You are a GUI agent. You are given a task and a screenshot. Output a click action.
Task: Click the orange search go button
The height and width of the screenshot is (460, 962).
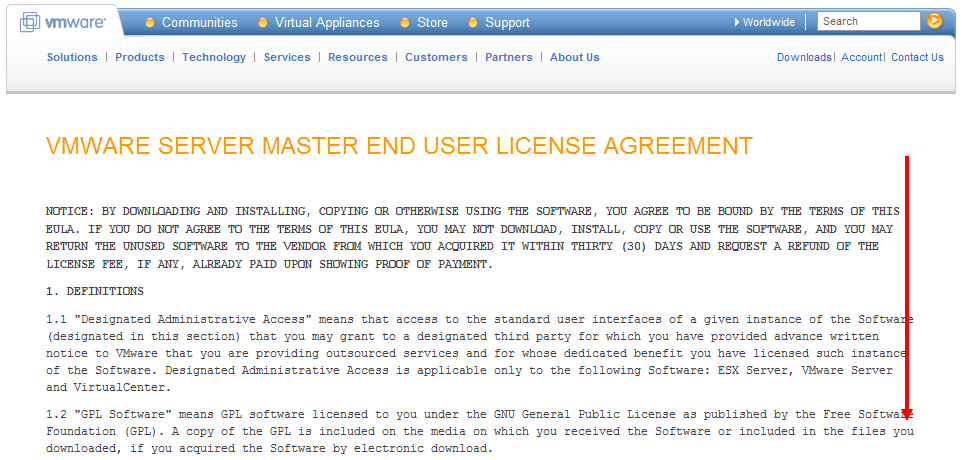[x=934, y=21]
